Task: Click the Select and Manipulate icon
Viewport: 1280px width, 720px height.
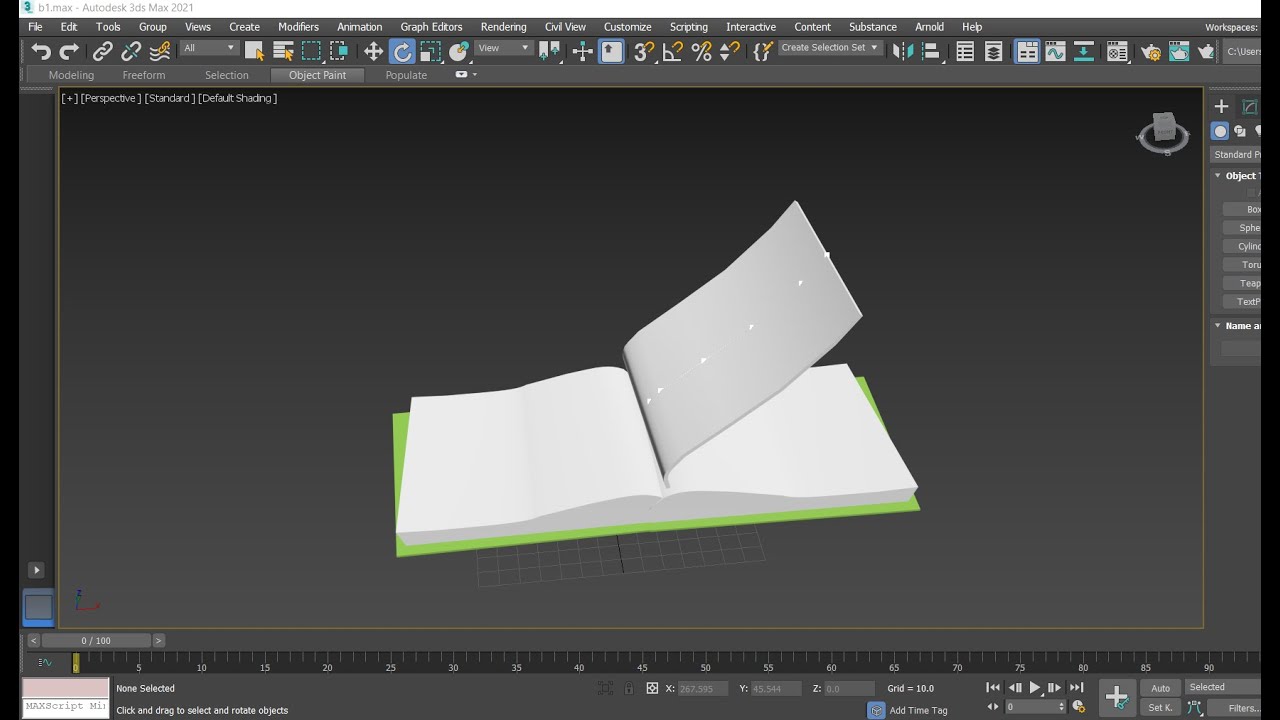Action: [x=583, y=51]
